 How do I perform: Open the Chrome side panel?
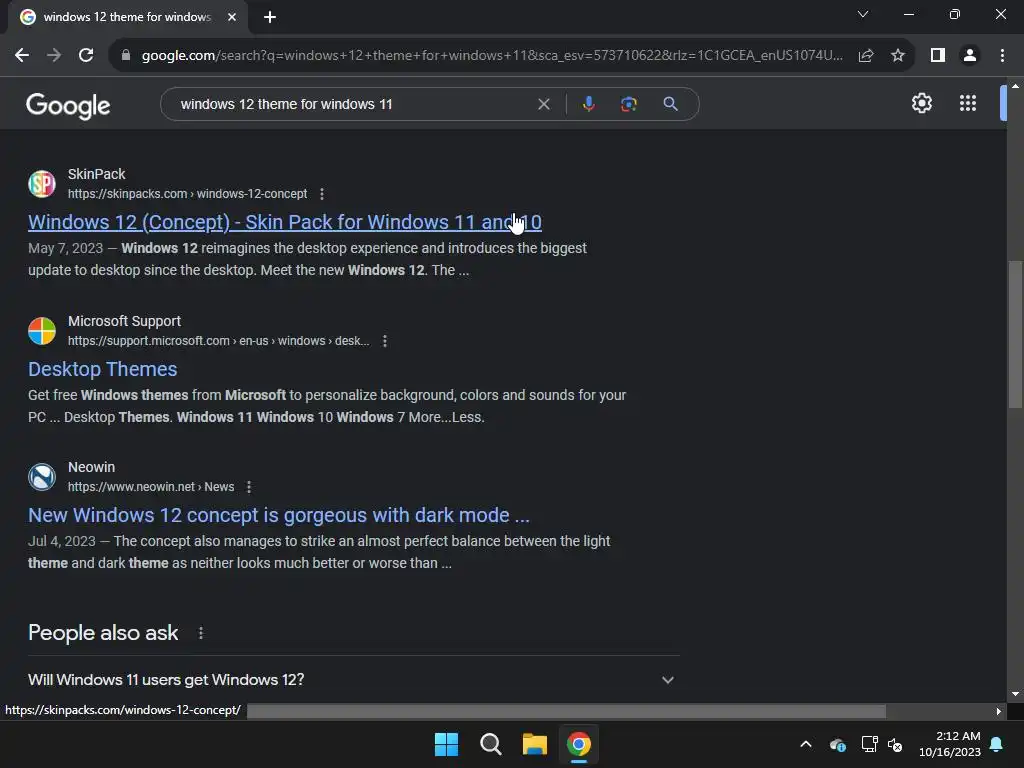pyautogui.click(x=938, y=56)
